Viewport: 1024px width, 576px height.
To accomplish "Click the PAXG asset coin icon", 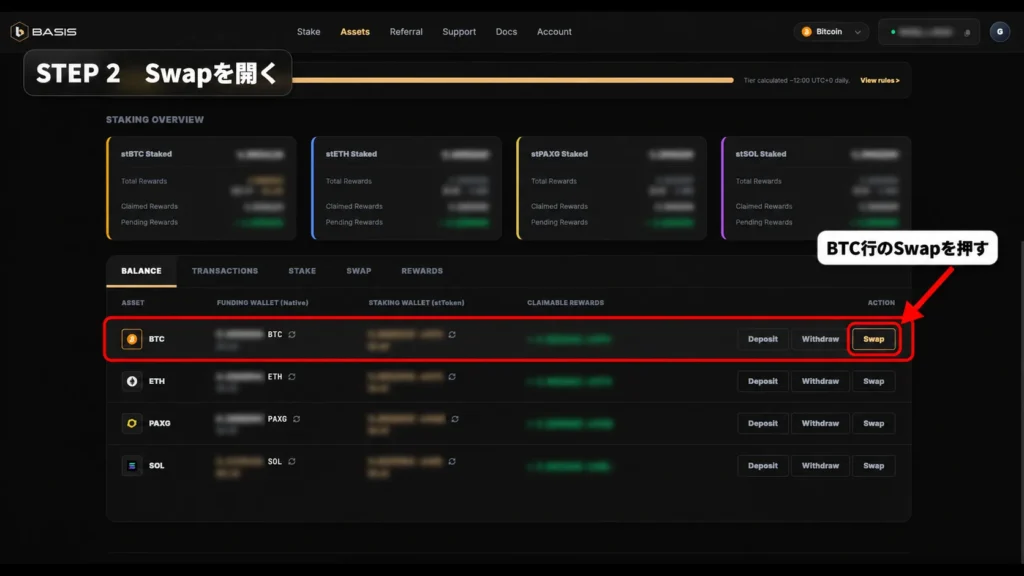I will [x=132, y=423].
